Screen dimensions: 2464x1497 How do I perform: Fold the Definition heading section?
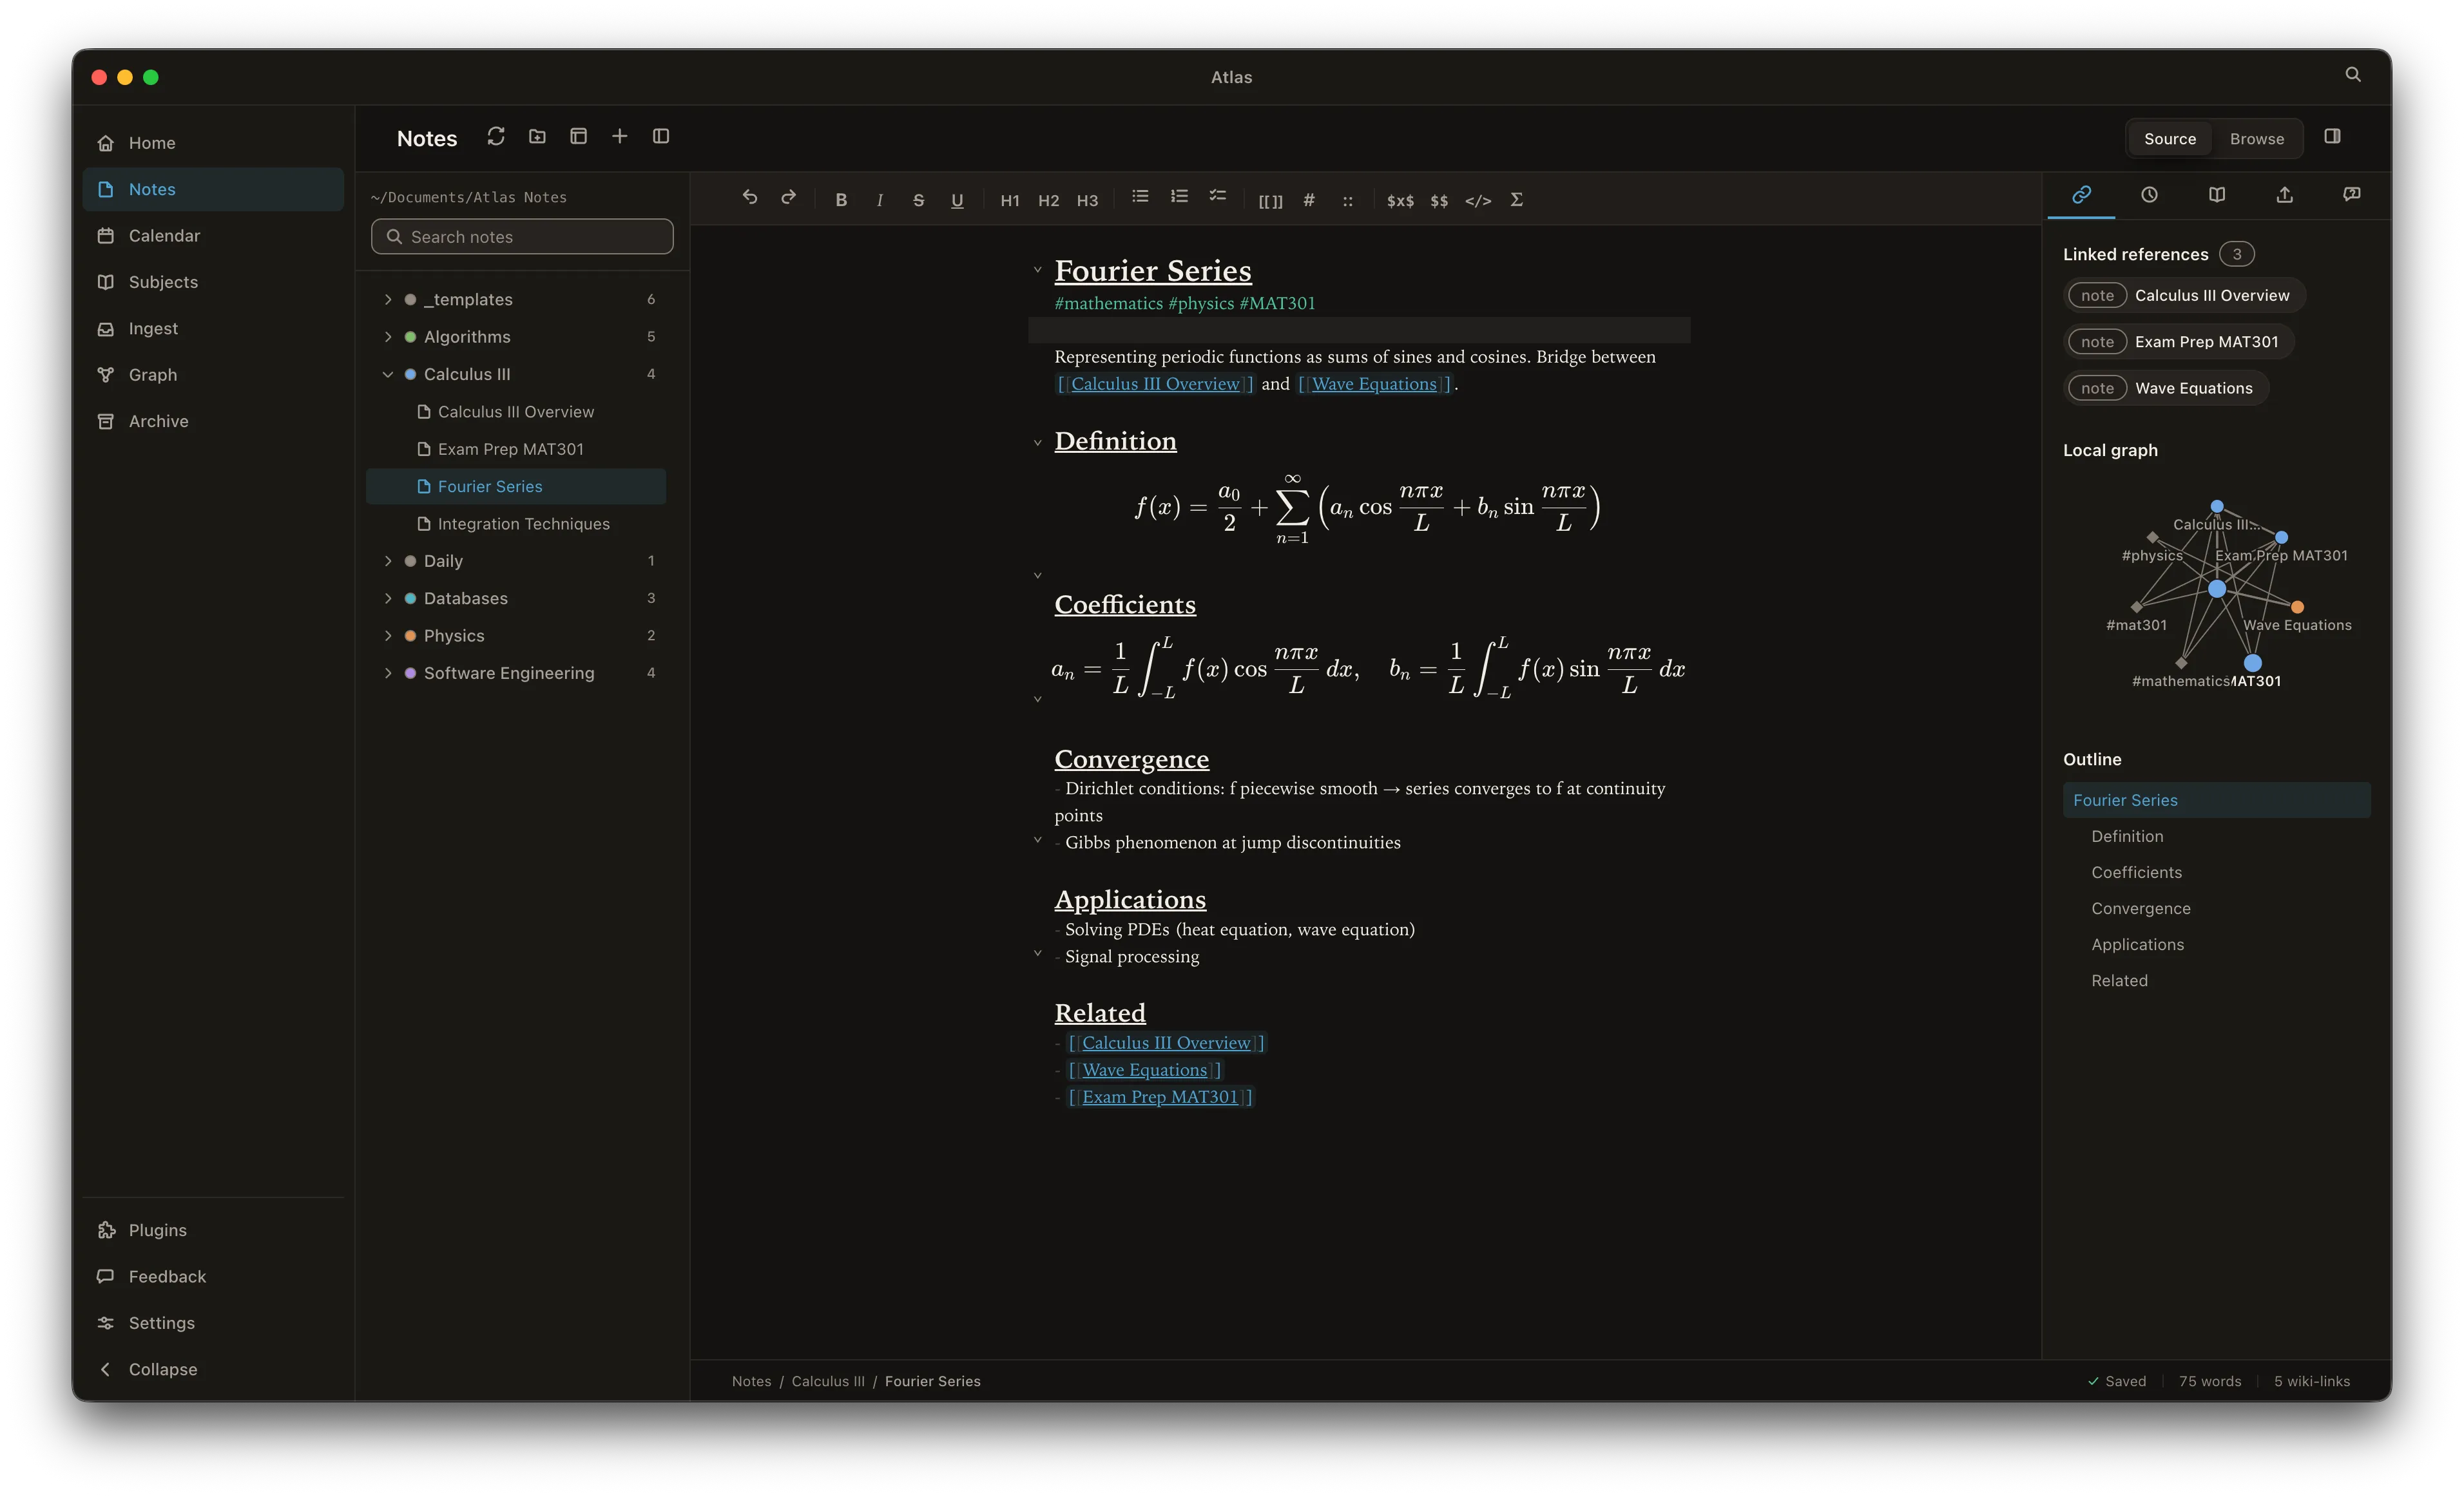pyautogui.click(x=1037, y=443)
